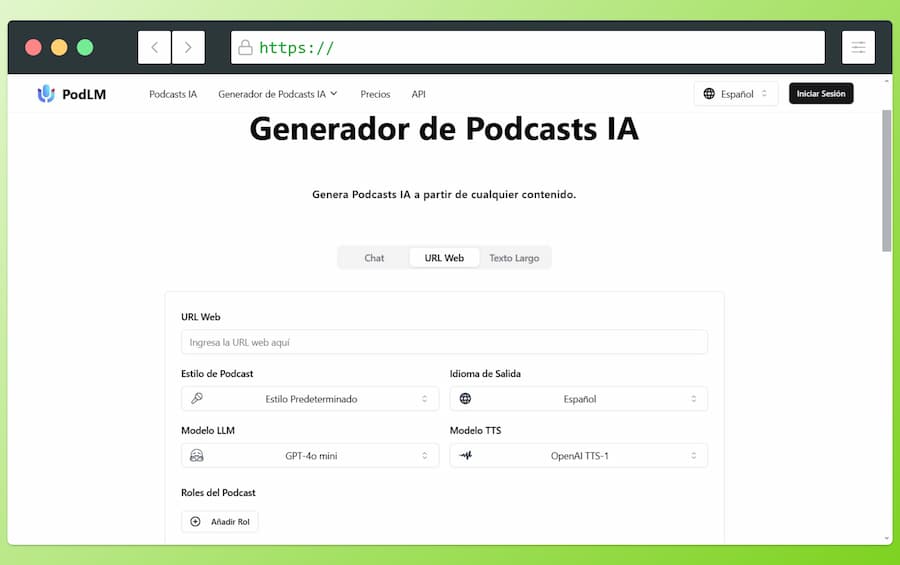
Task: Open the Estilo Predeterminado dropdown
Action: coord(310,399)
